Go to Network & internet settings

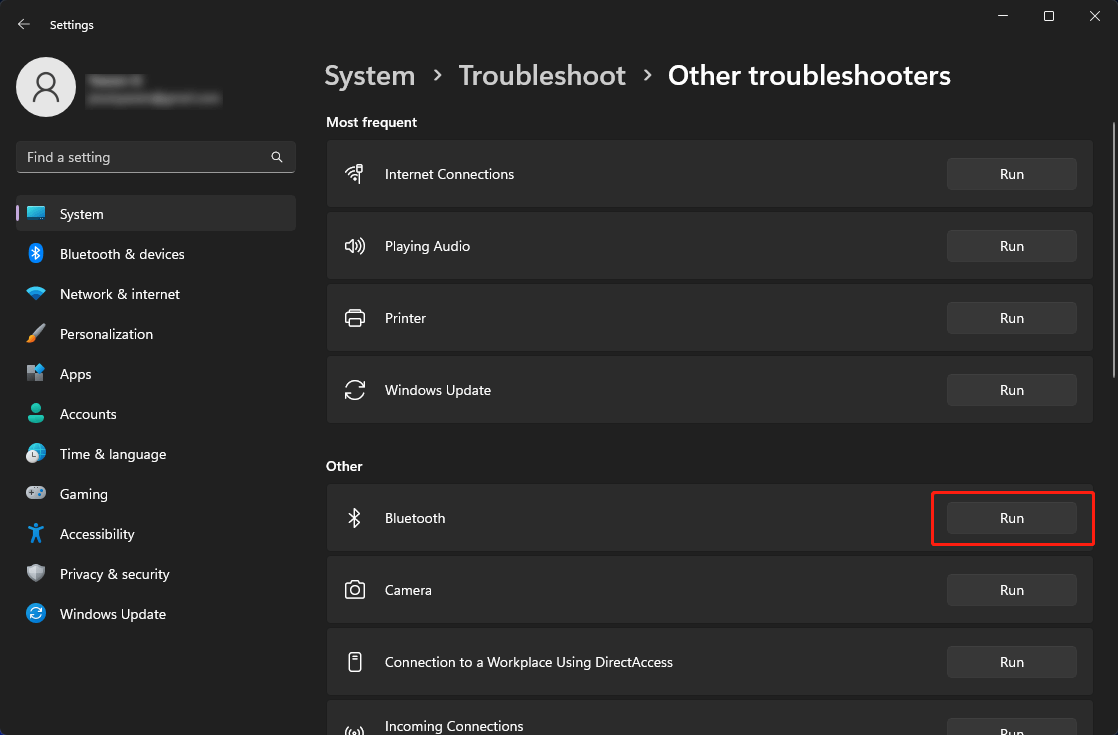156,293
